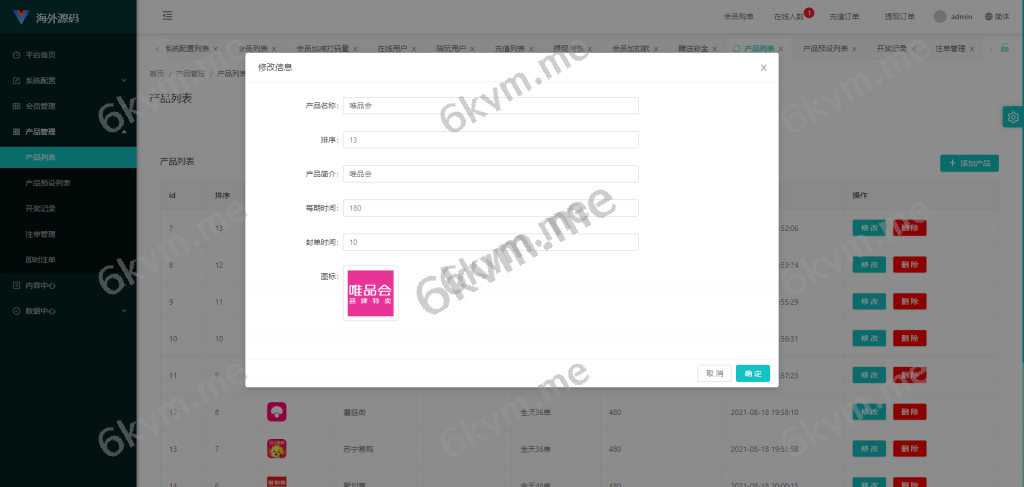The height and width of the screenshot is (487, 1024).
Task: Select 产品列表 in the sidebar
Action: click(68, 157)
